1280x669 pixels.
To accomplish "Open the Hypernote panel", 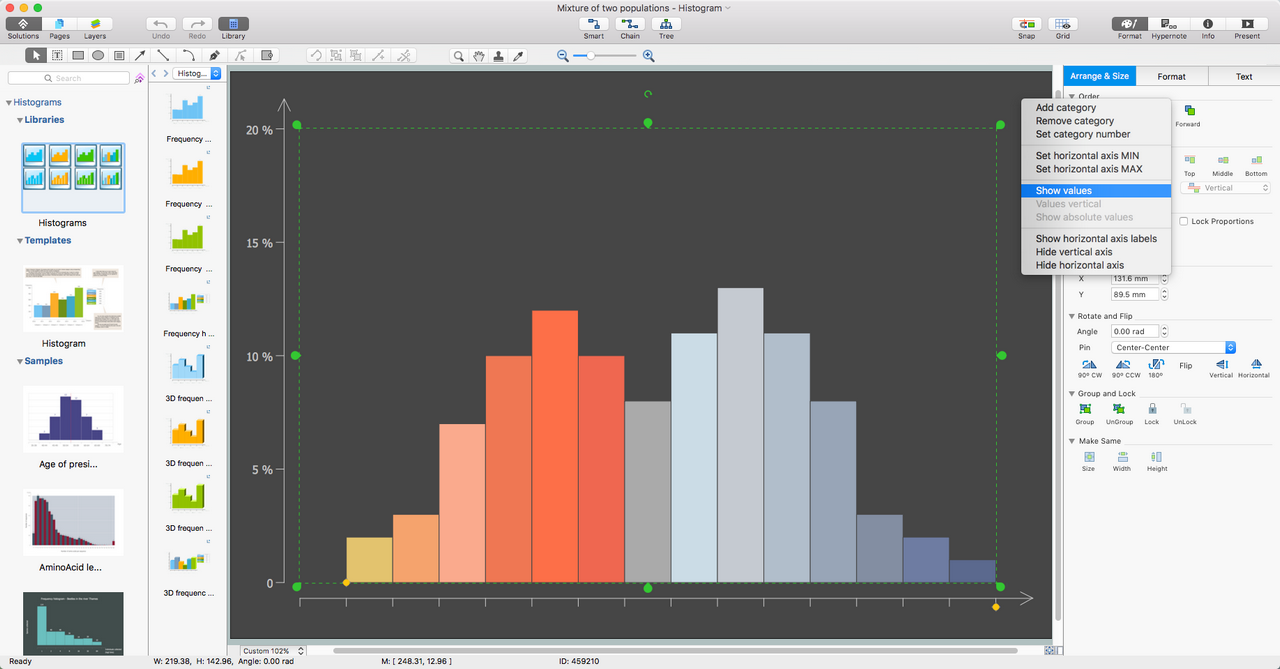I will pos(1168,24).
